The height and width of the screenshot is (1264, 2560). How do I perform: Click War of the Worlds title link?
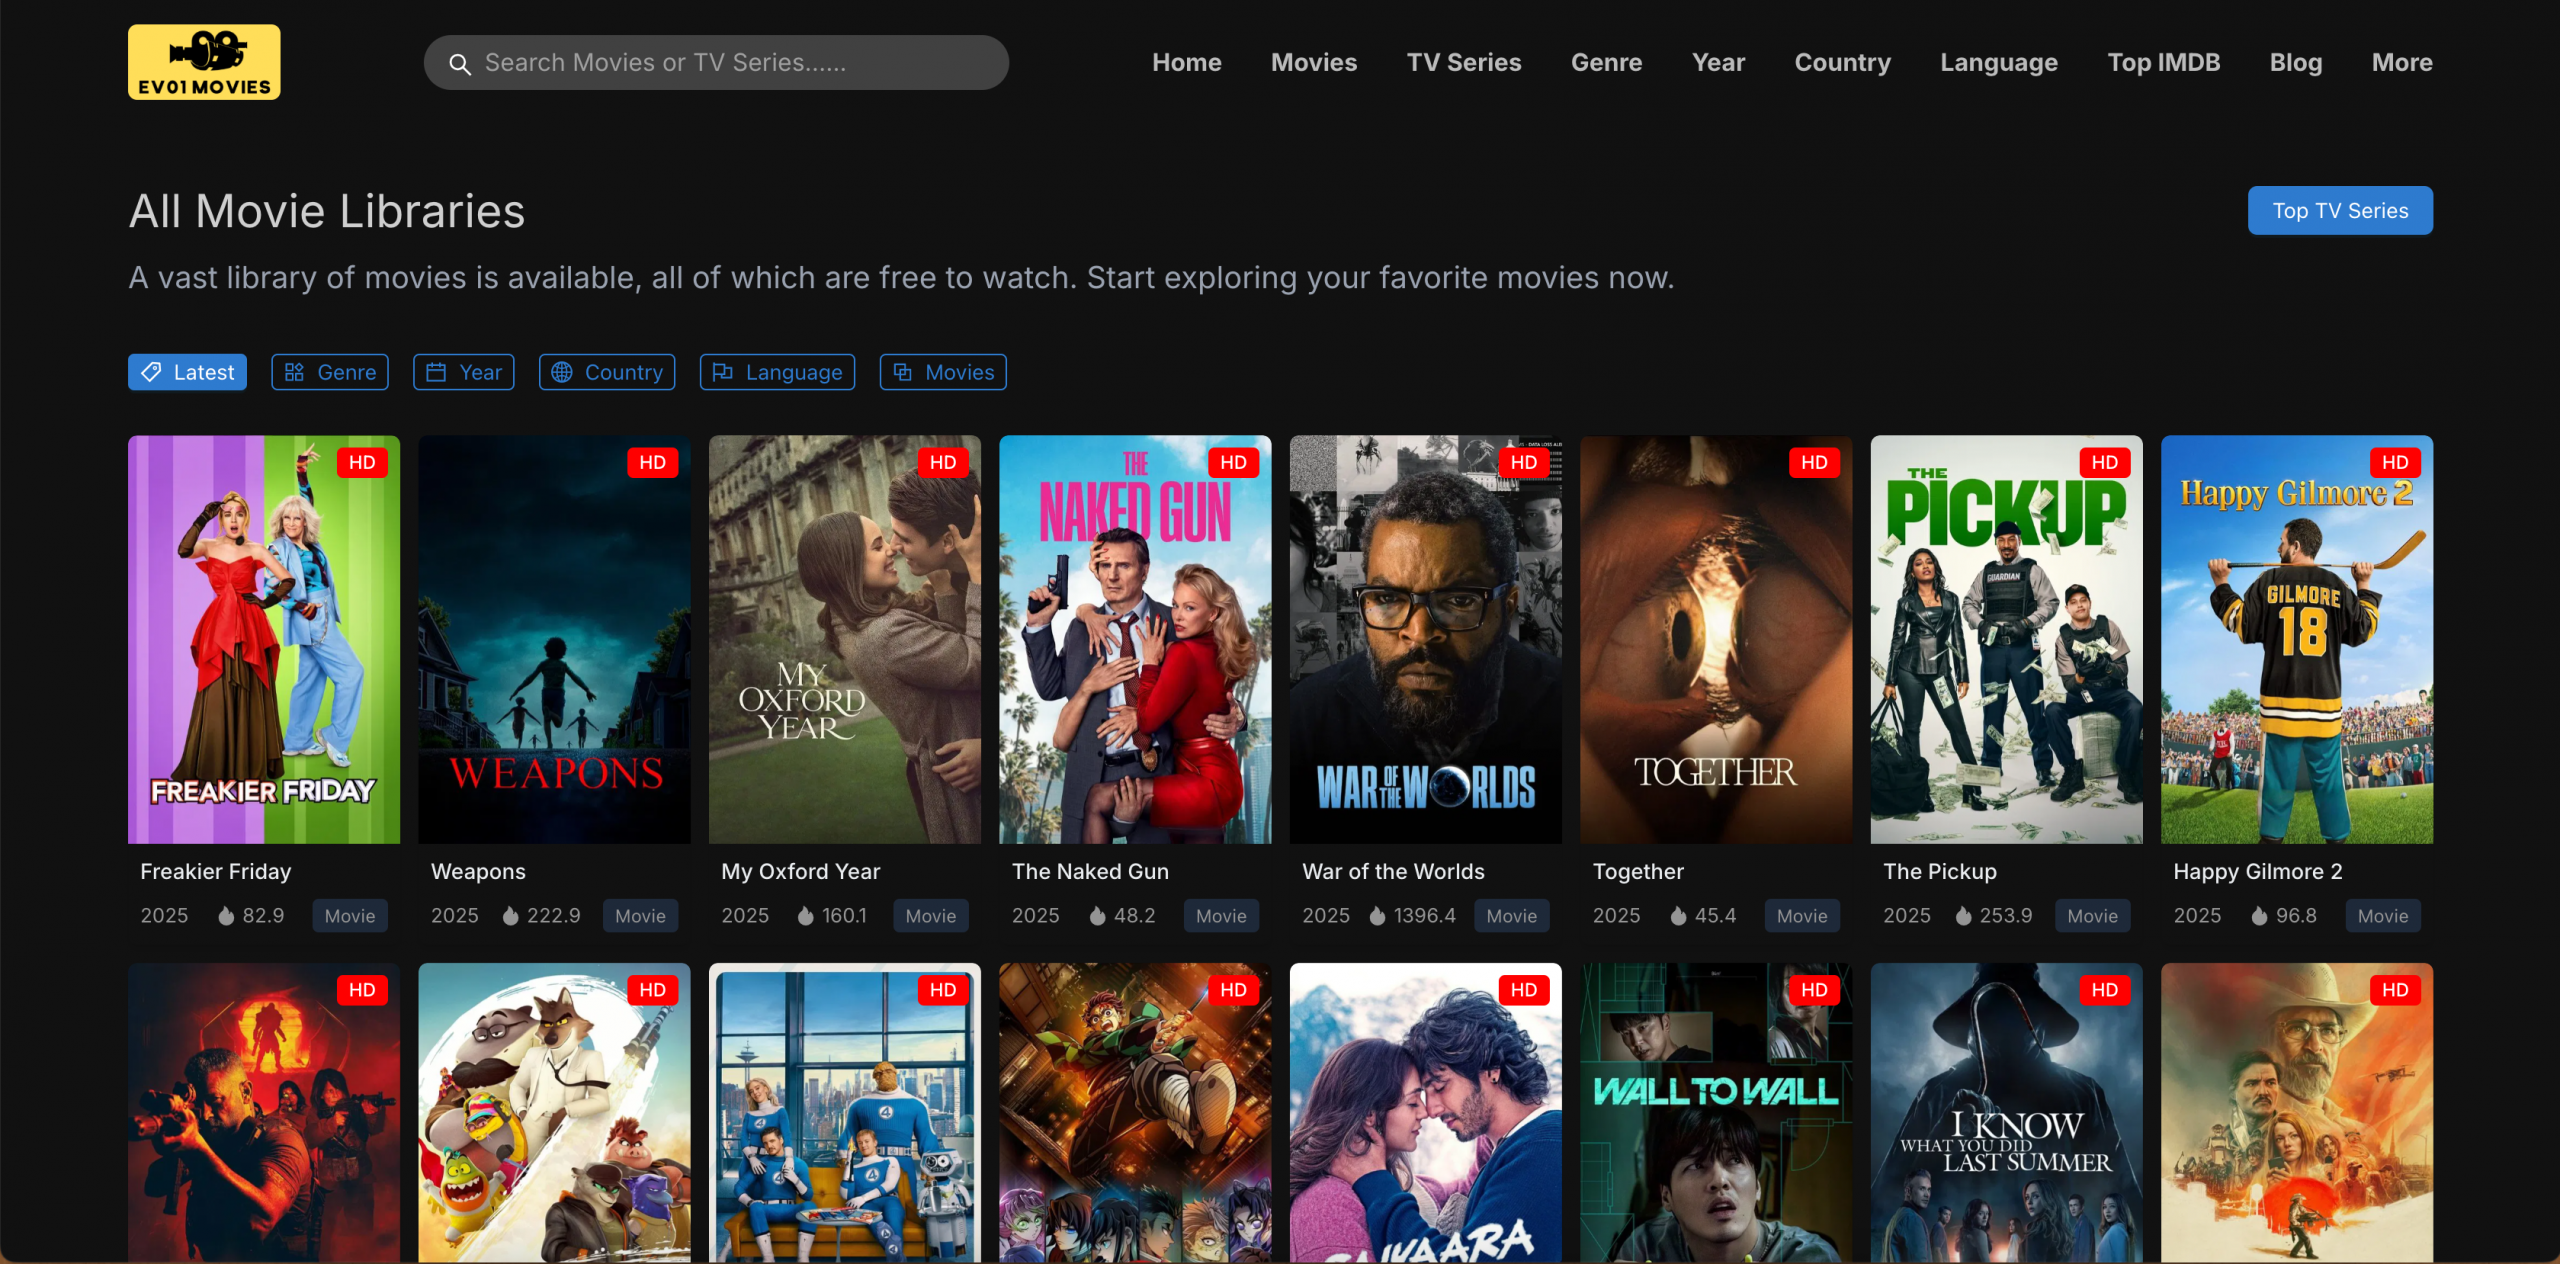coord(1393,872)
